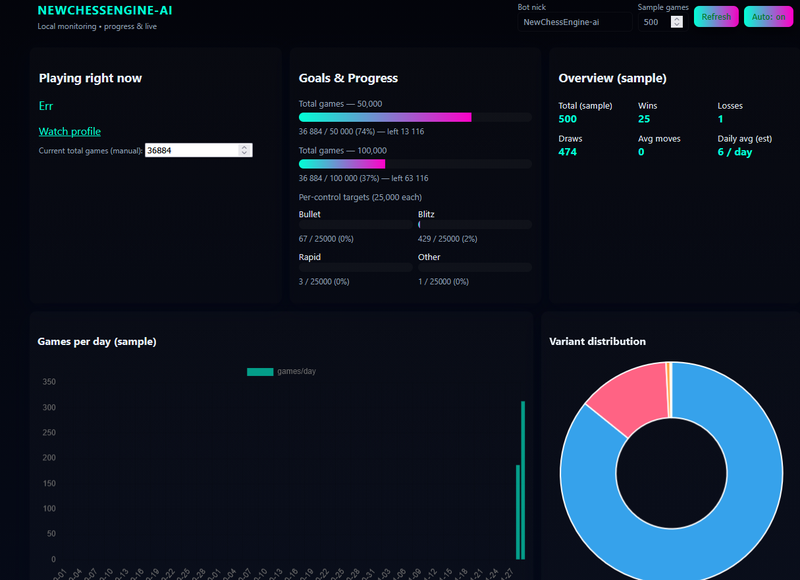800x580 pixels.
Task: Toggle the games/day legend swatch
Action: tap(260, 372)
